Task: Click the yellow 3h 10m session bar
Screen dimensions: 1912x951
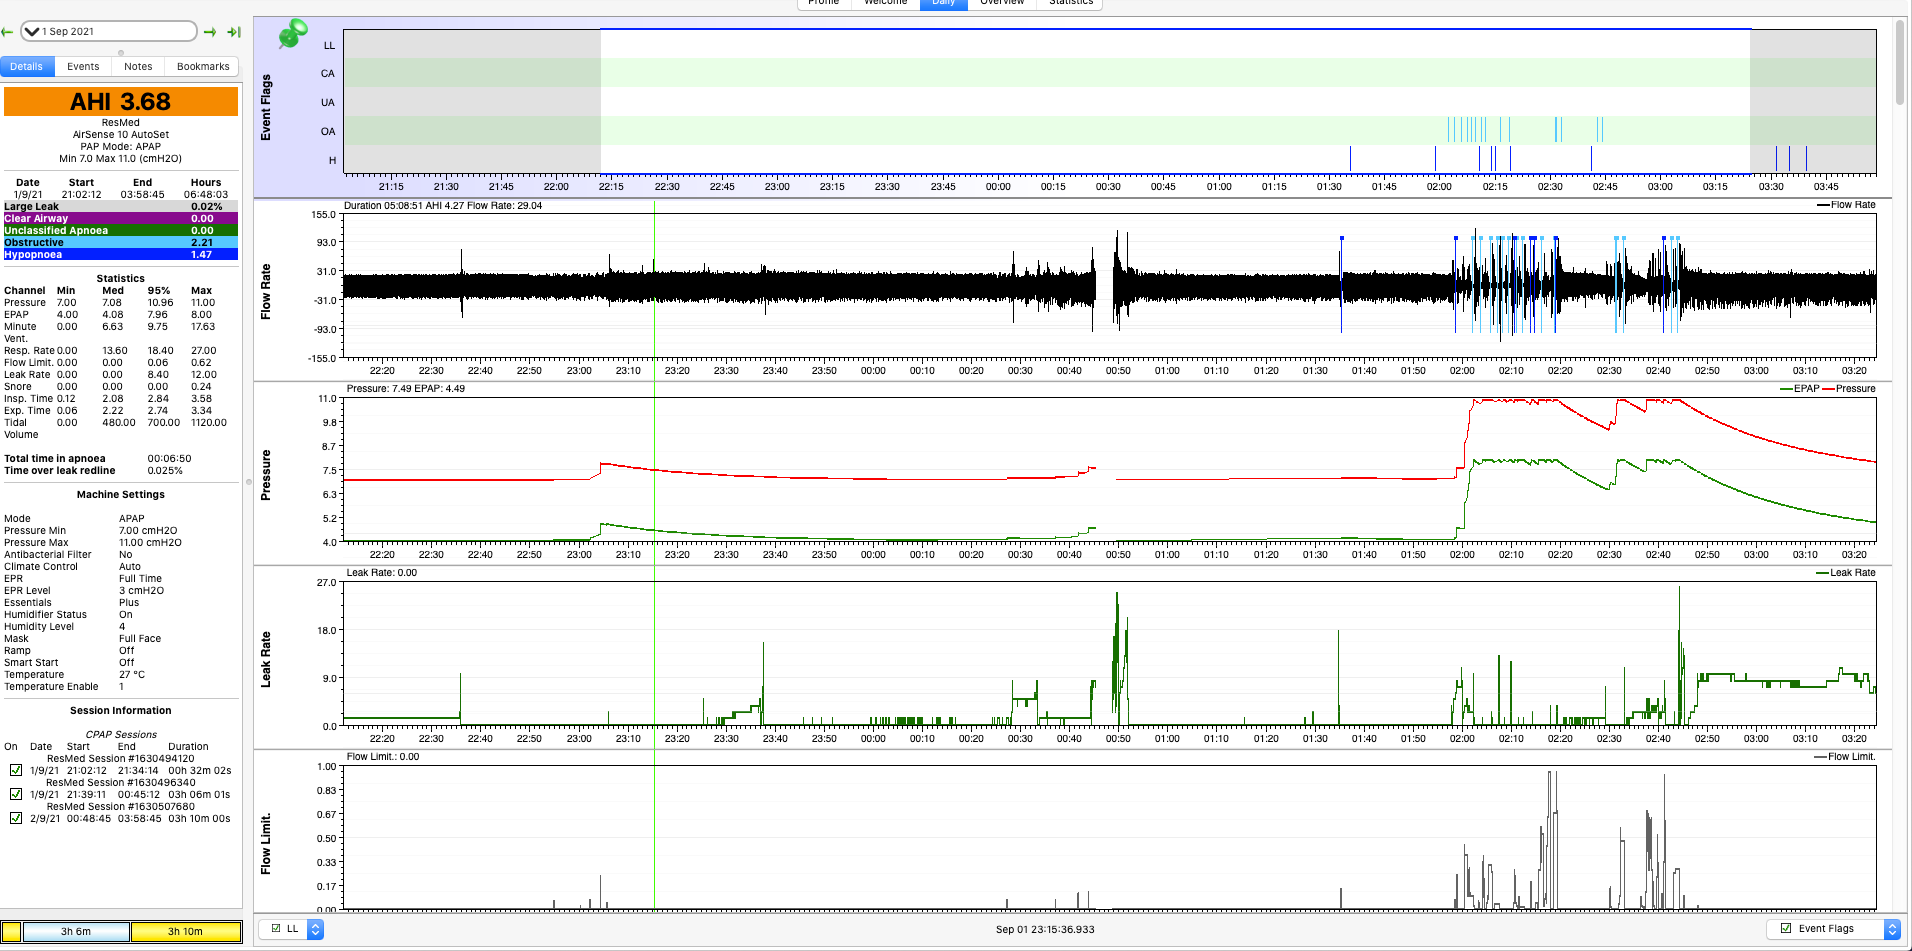Action: (x=185, y=932)
